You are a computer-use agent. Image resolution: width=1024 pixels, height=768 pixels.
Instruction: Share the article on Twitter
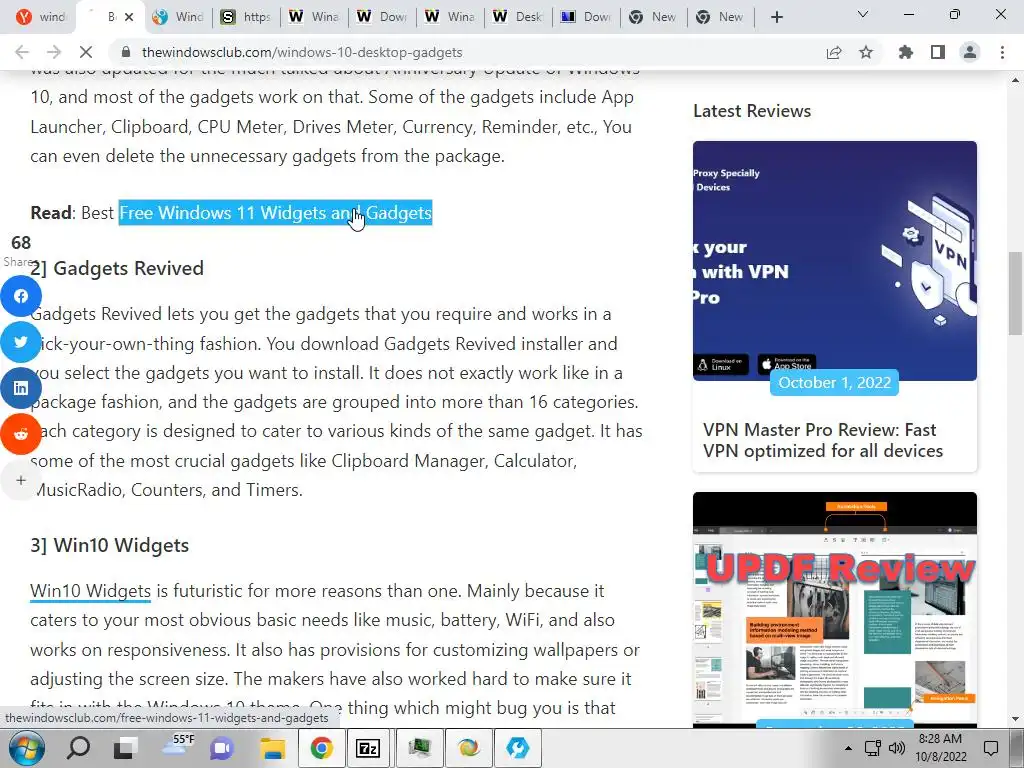(21, 342)
